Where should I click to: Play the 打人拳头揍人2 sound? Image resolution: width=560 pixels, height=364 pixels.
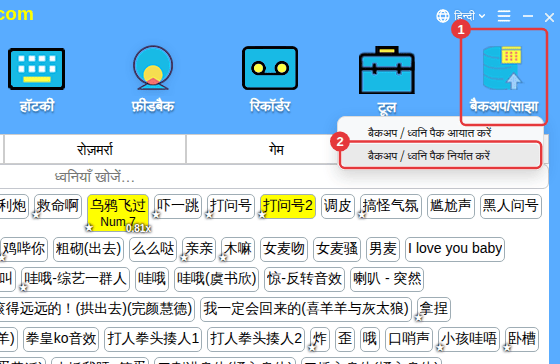256,339
